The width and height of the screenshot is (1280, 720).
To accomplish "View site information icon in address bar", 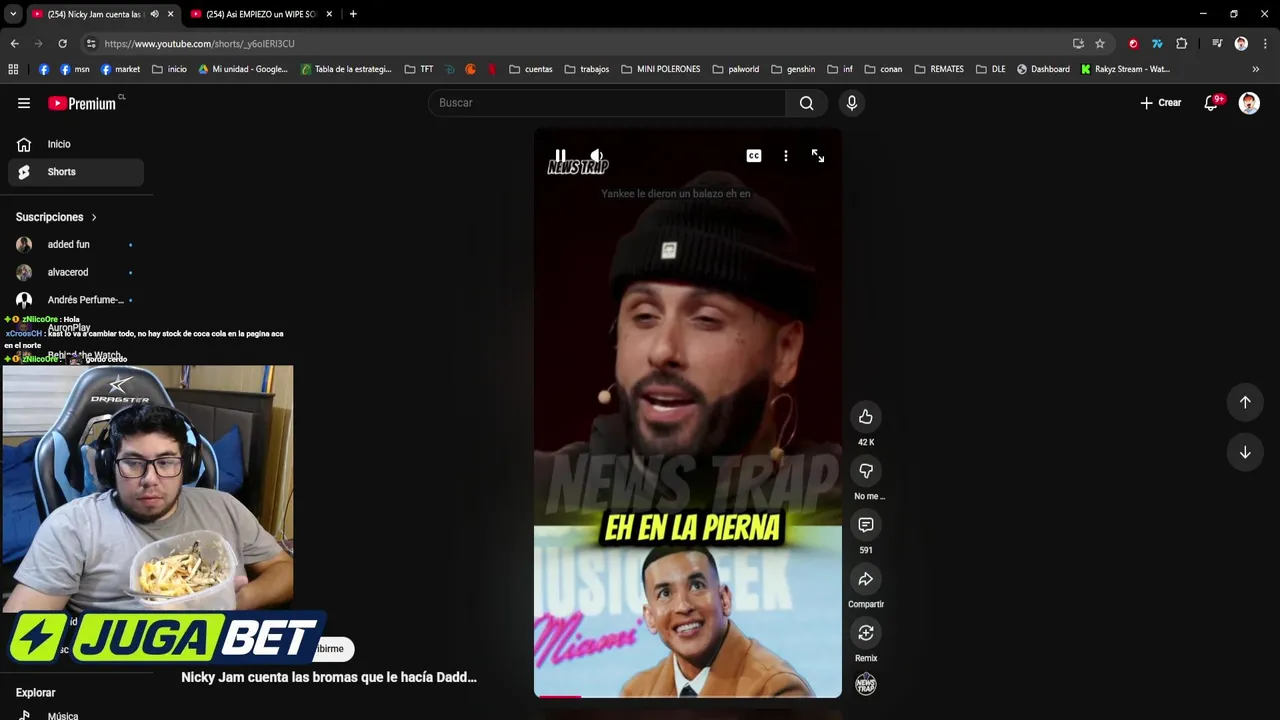I will (91, 44).
